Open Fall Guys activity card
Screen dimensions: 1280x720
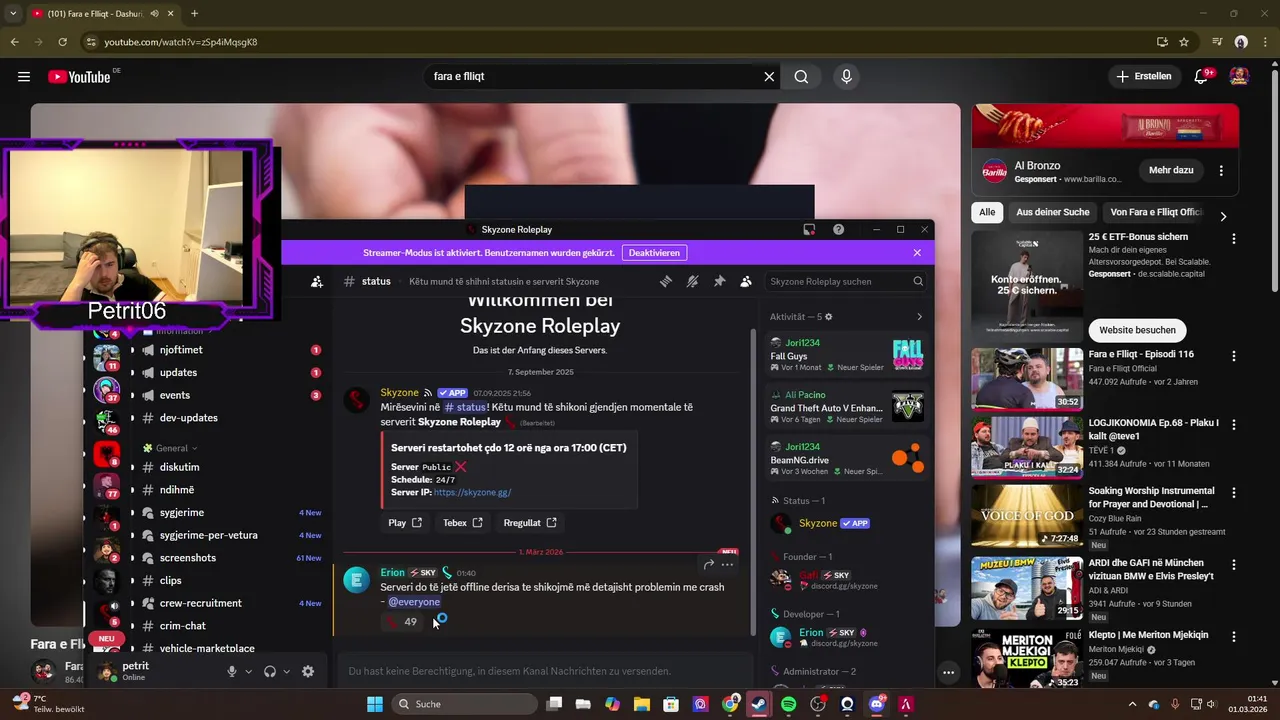coord(847,355)
